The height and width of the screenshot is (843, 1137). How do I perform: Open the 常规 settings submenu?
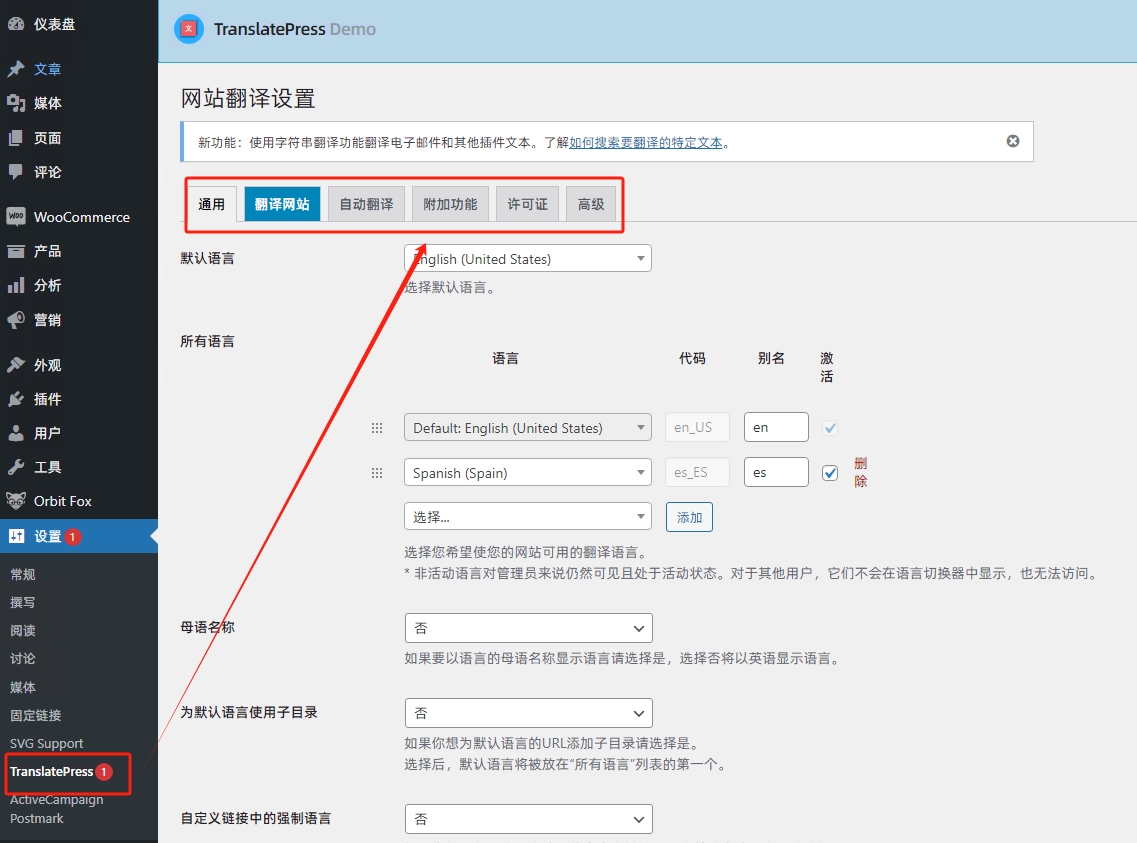22,574
